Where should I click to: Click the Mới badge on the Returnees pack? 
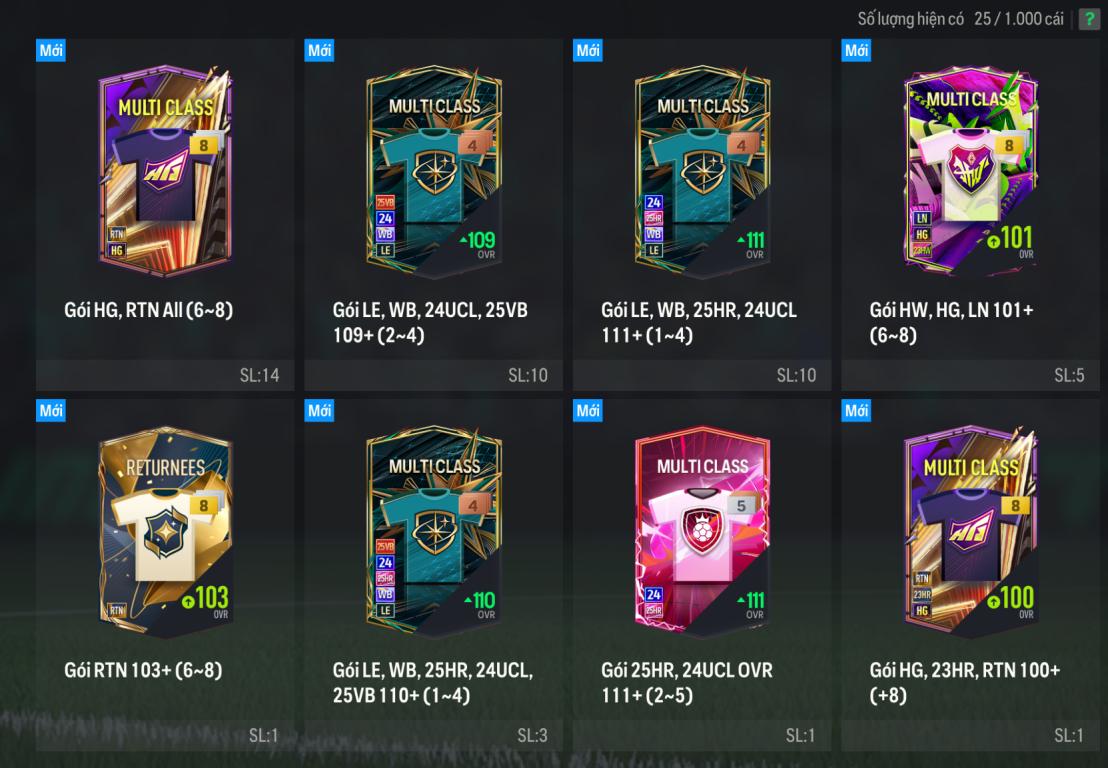[x=51, y=410]
